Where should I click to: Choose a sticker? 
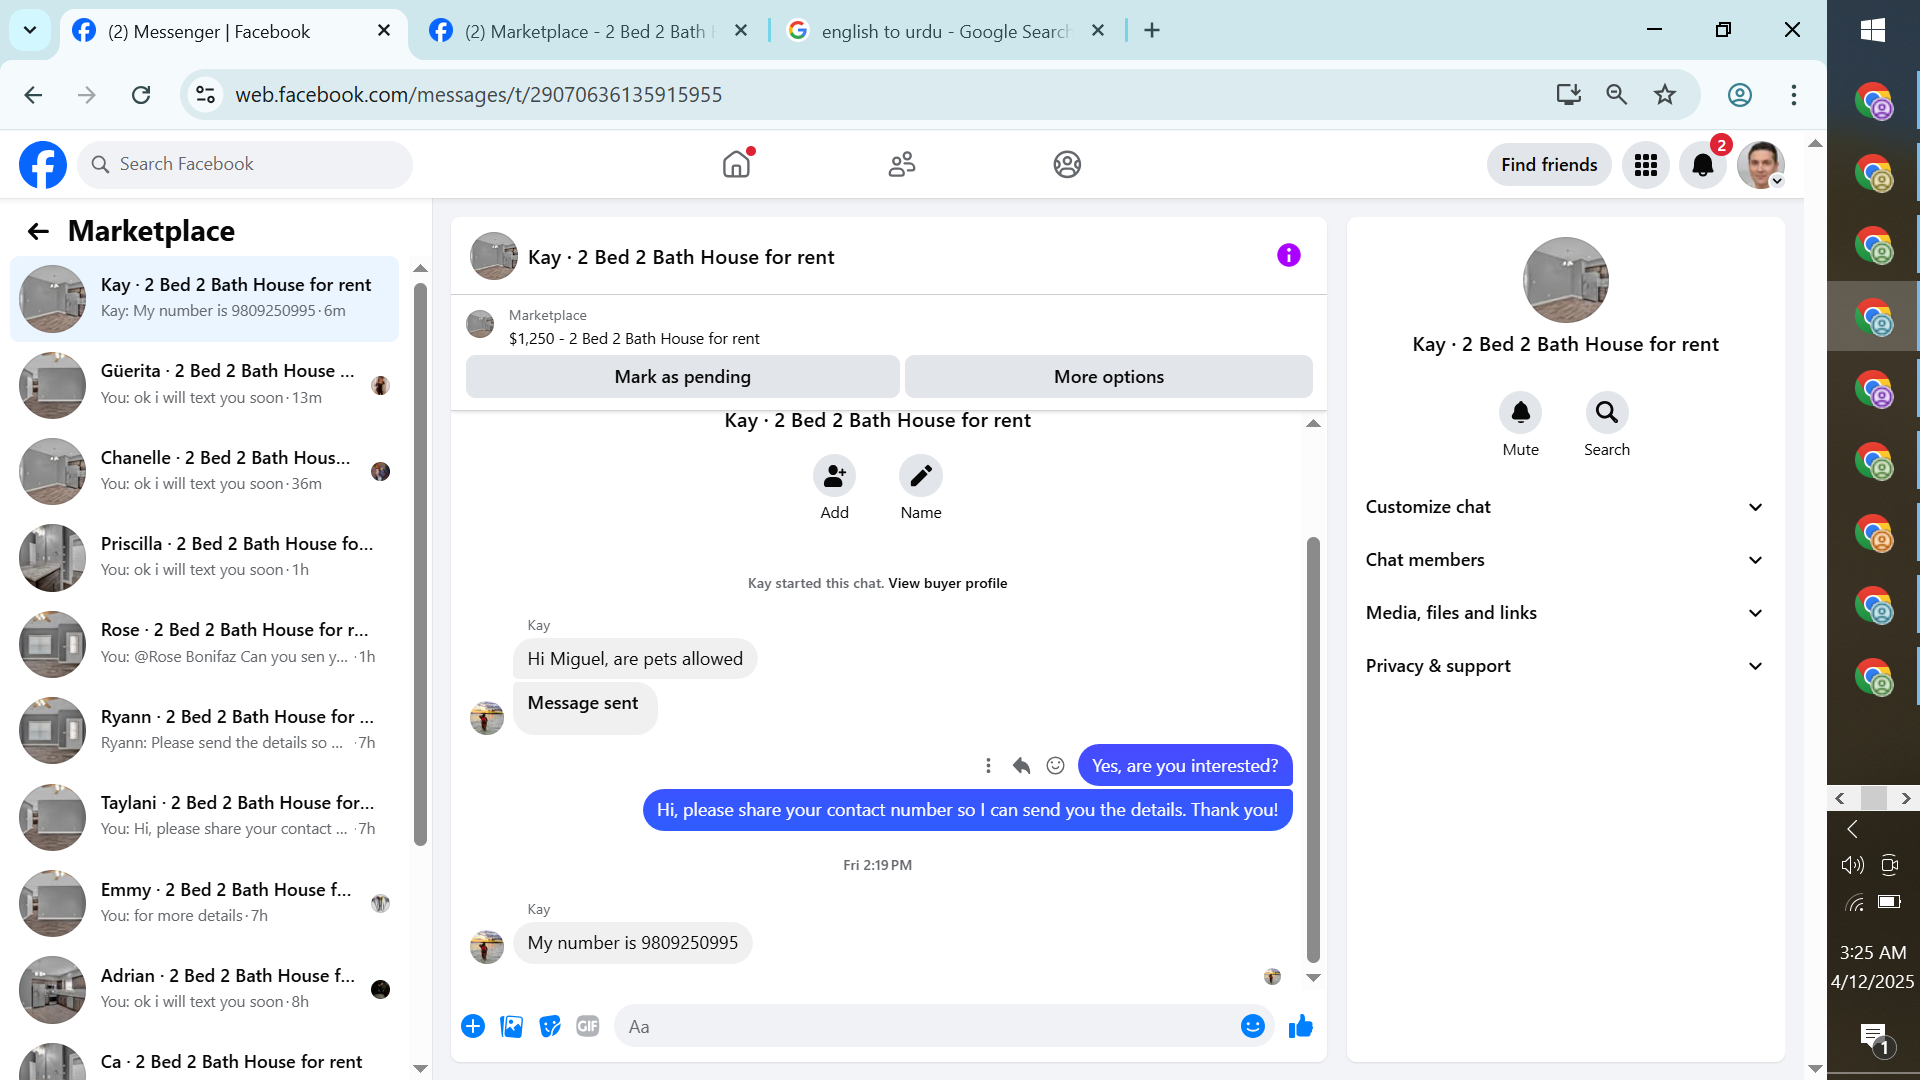pyautogui.click(x=550, y=1026)
